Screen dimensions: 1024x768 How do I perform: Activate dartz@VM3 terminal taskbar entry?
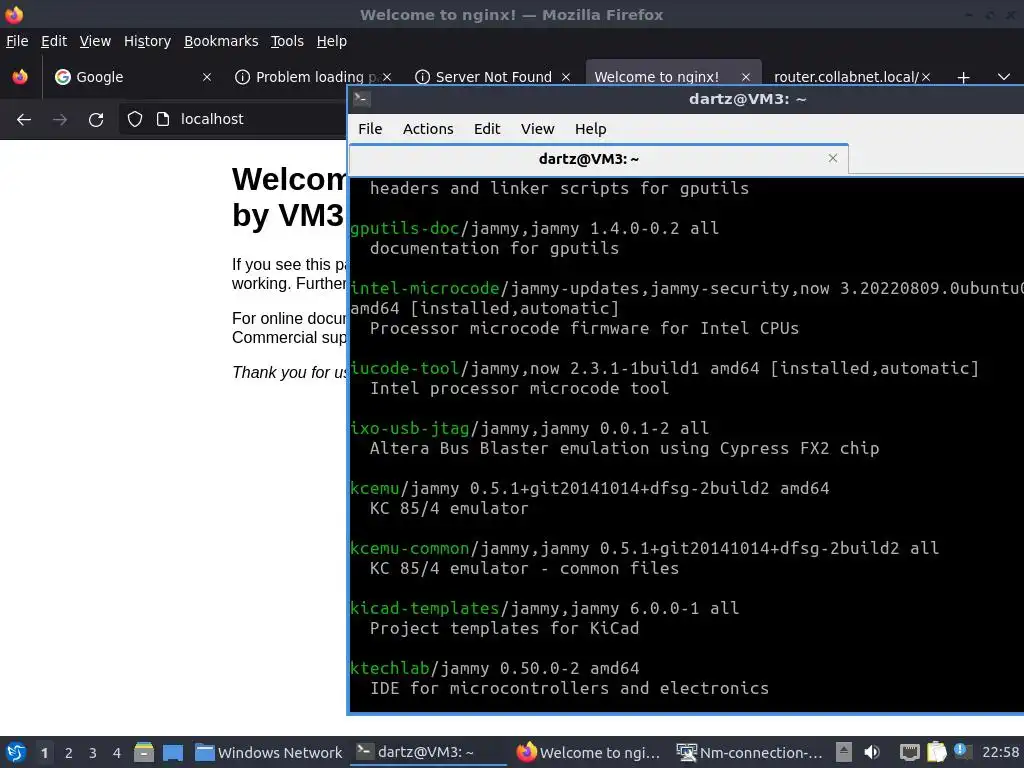[428, 752]
